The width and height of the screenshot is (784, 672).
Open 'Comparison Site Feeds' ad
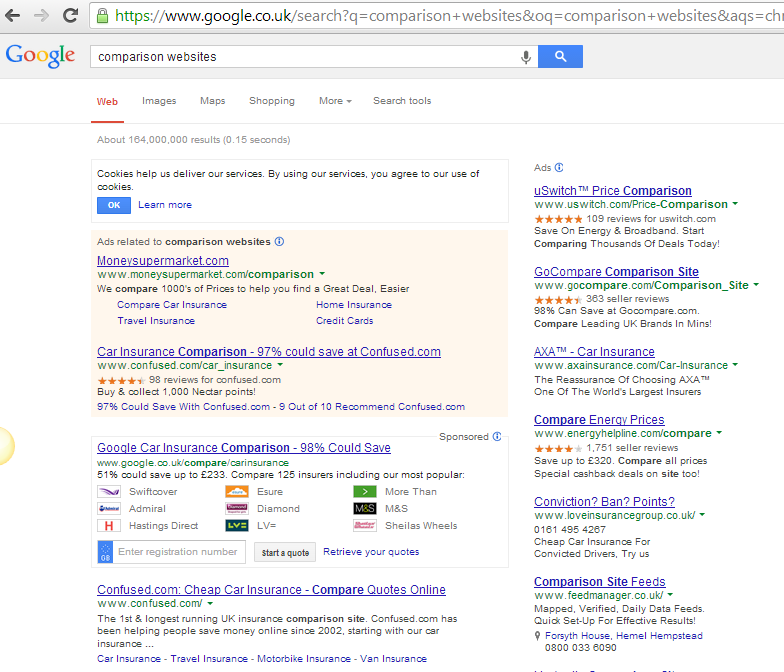tap(600, 582)
